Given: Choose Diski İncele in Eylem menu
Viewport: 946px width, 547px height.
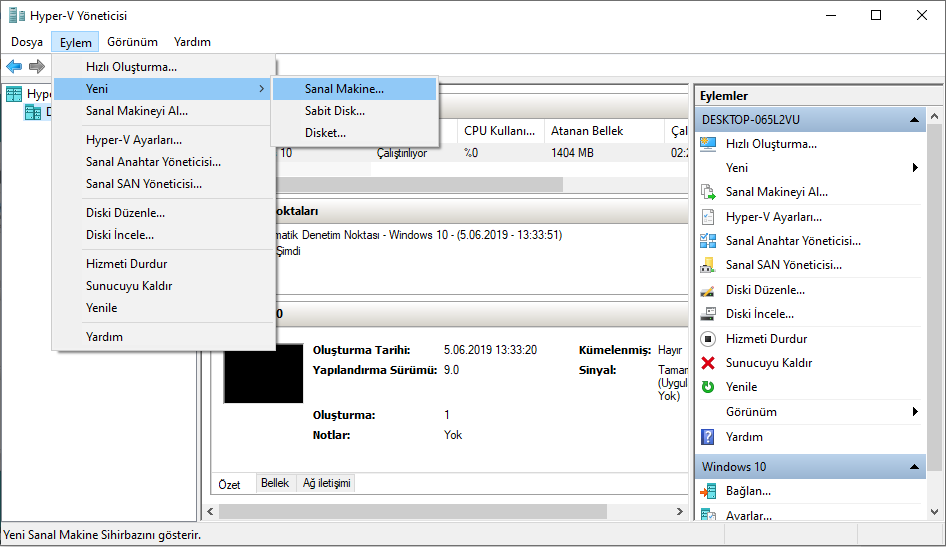Looking at the screenshot, I should tap(163, 235).
